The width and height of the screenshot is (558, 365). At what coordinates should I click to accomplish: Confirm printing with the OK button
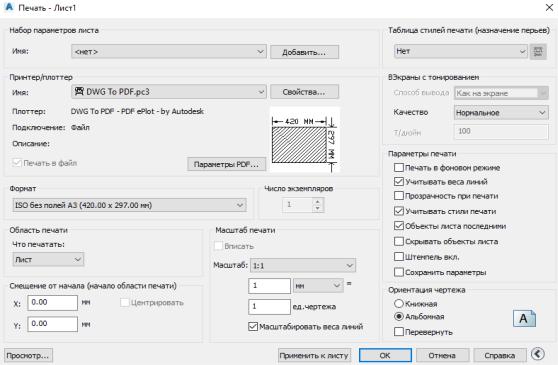tap(385, 355)
